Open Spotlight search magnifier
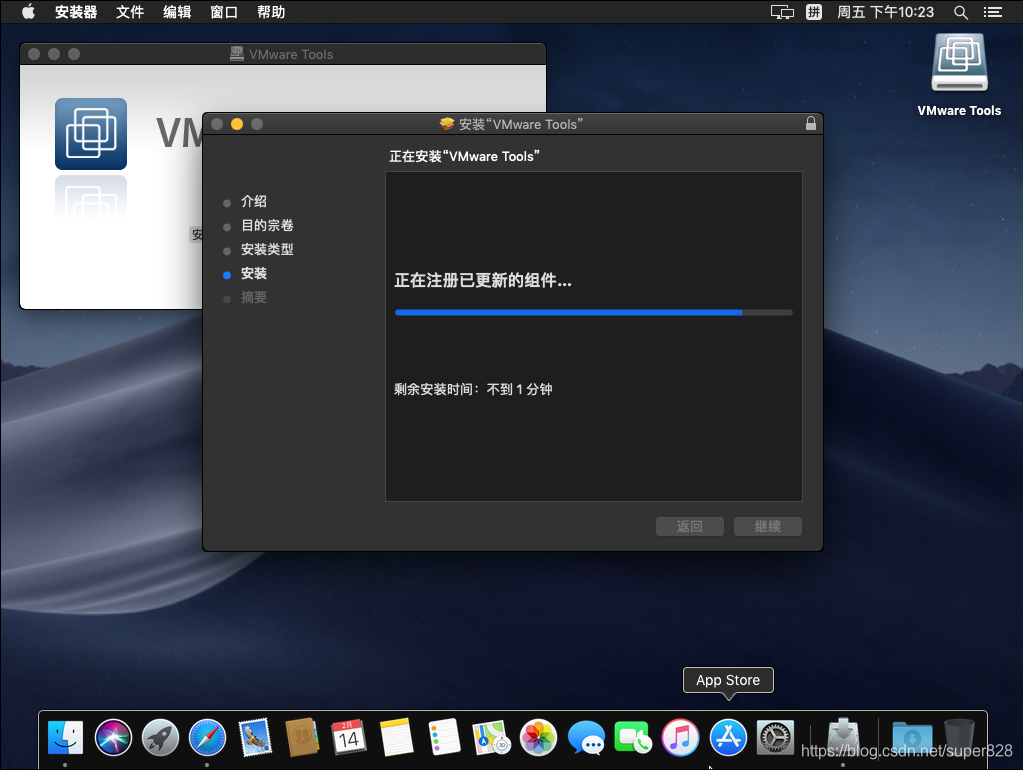This screenshot has height=770, width=1023. coord(960,12)
